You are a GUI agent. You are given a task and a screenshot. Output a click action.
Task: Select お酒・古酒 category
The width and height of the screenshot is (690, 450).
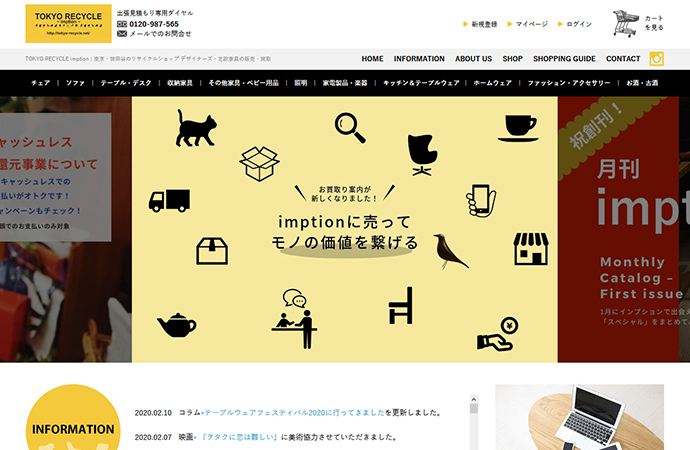[x=642, y=83]
